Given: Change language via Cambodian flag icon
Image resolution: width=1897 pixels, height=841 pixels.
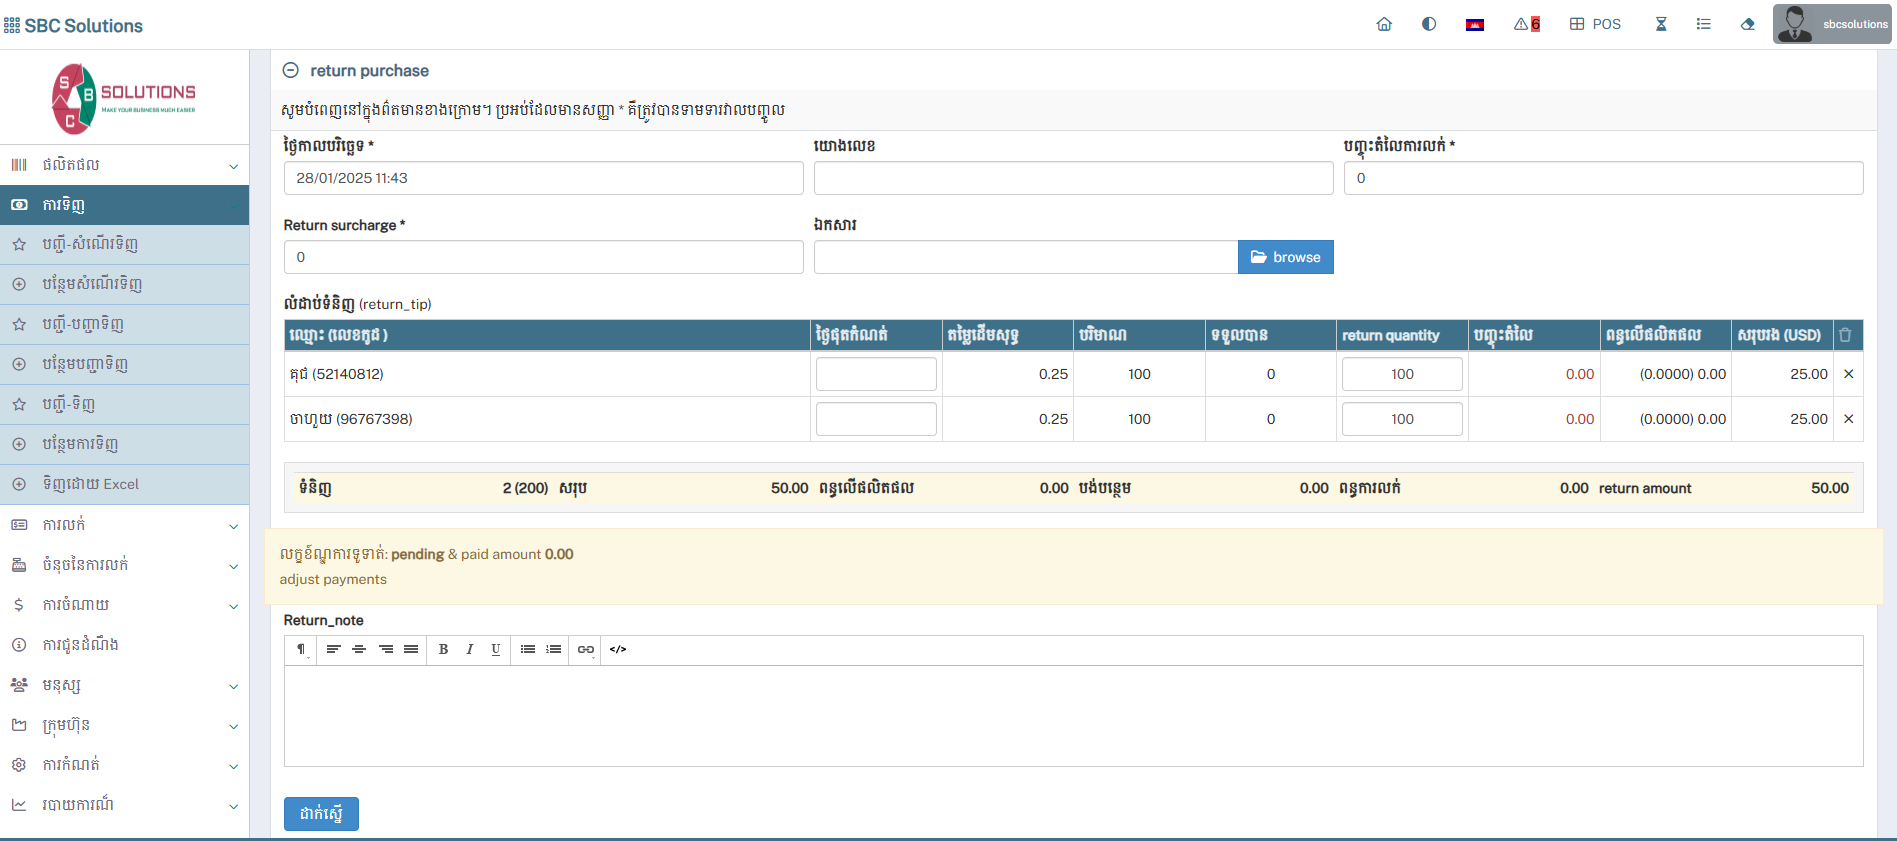Looking at the screenshot, I should tap(1474, 25).
